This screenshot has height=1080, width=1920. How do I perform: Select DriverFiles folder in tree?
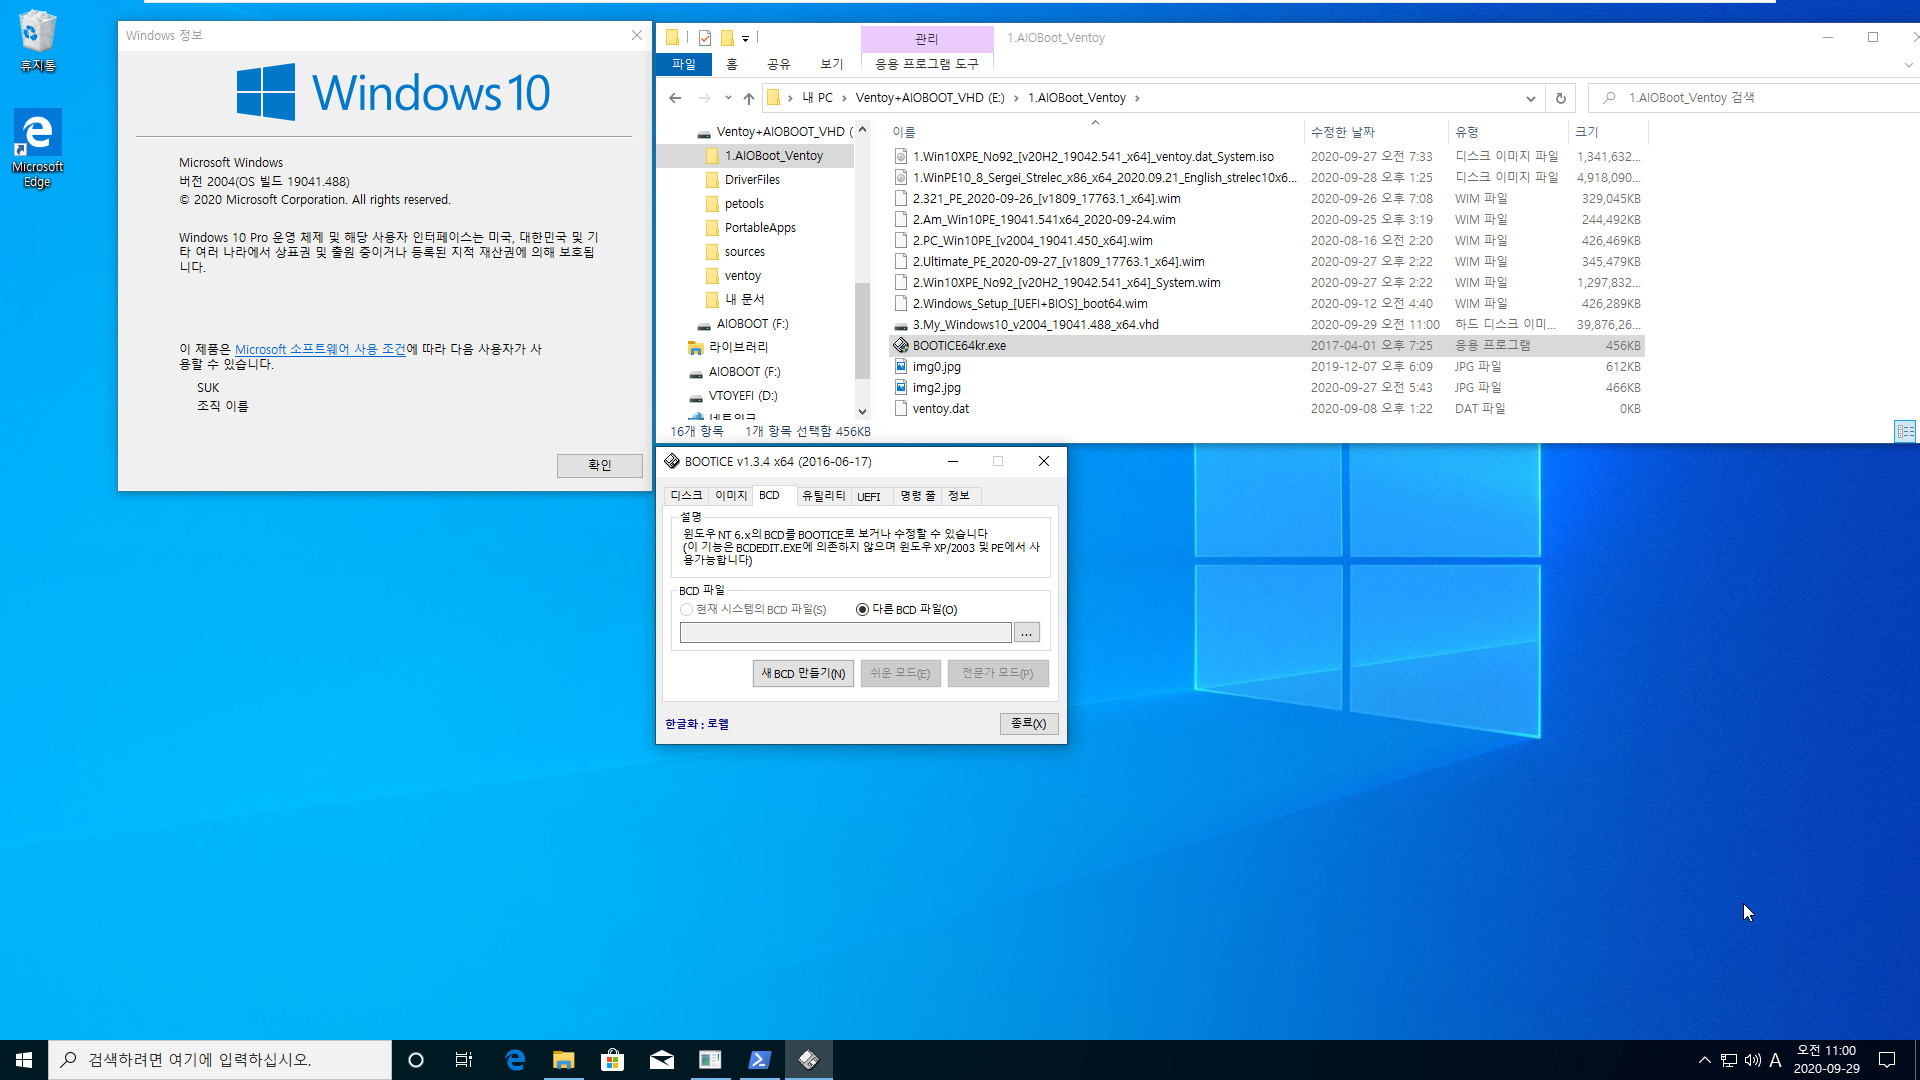click(752, 180)
